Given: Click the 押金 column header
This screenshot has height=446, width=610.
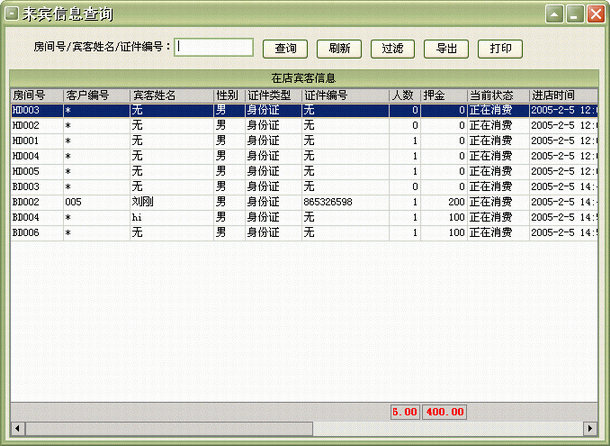Looking at the screenshot, I should (x=443, y=95).
